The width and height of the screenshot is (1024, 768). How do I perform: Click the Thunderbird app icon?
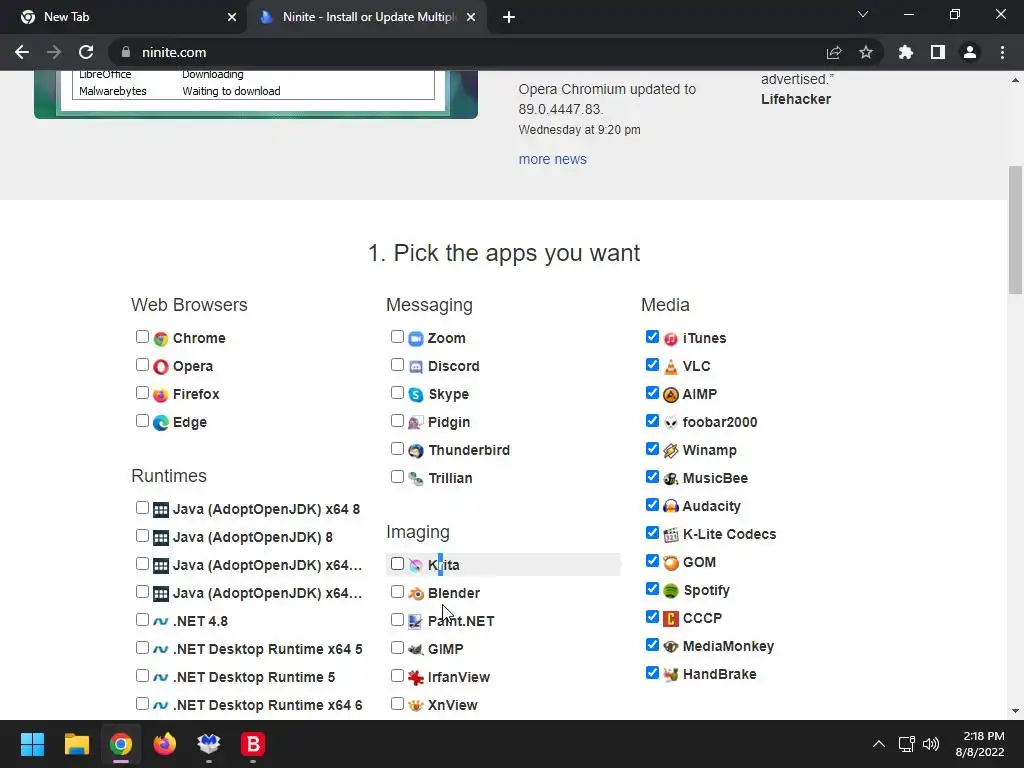click(x=416, y=451)
